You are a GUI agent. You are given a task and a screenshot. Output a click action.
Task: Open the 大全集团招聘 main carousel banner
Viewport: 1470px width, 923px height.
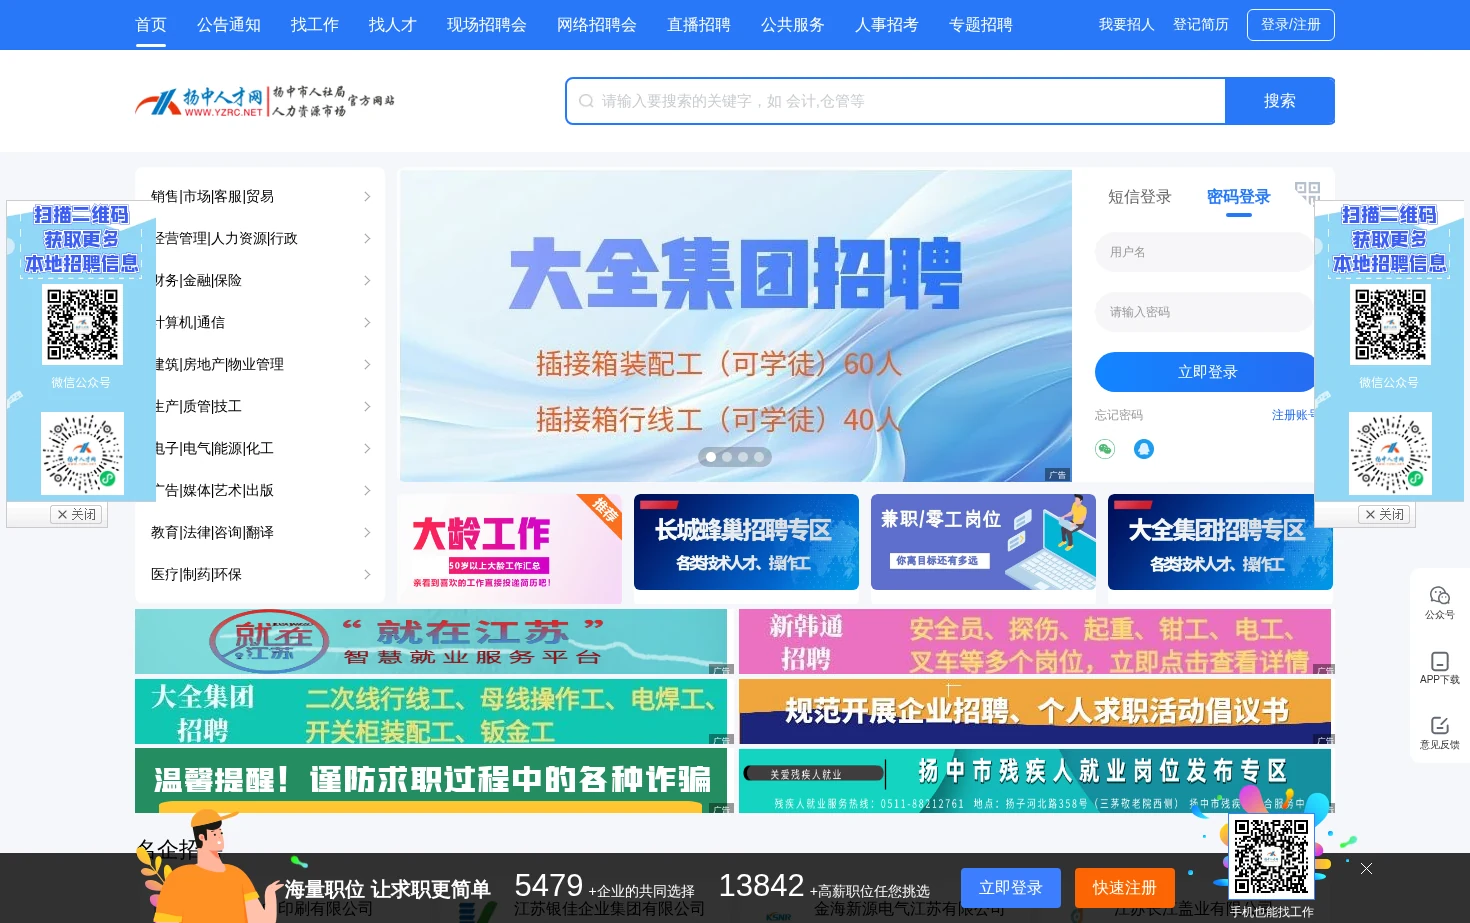tap(736, 326)
